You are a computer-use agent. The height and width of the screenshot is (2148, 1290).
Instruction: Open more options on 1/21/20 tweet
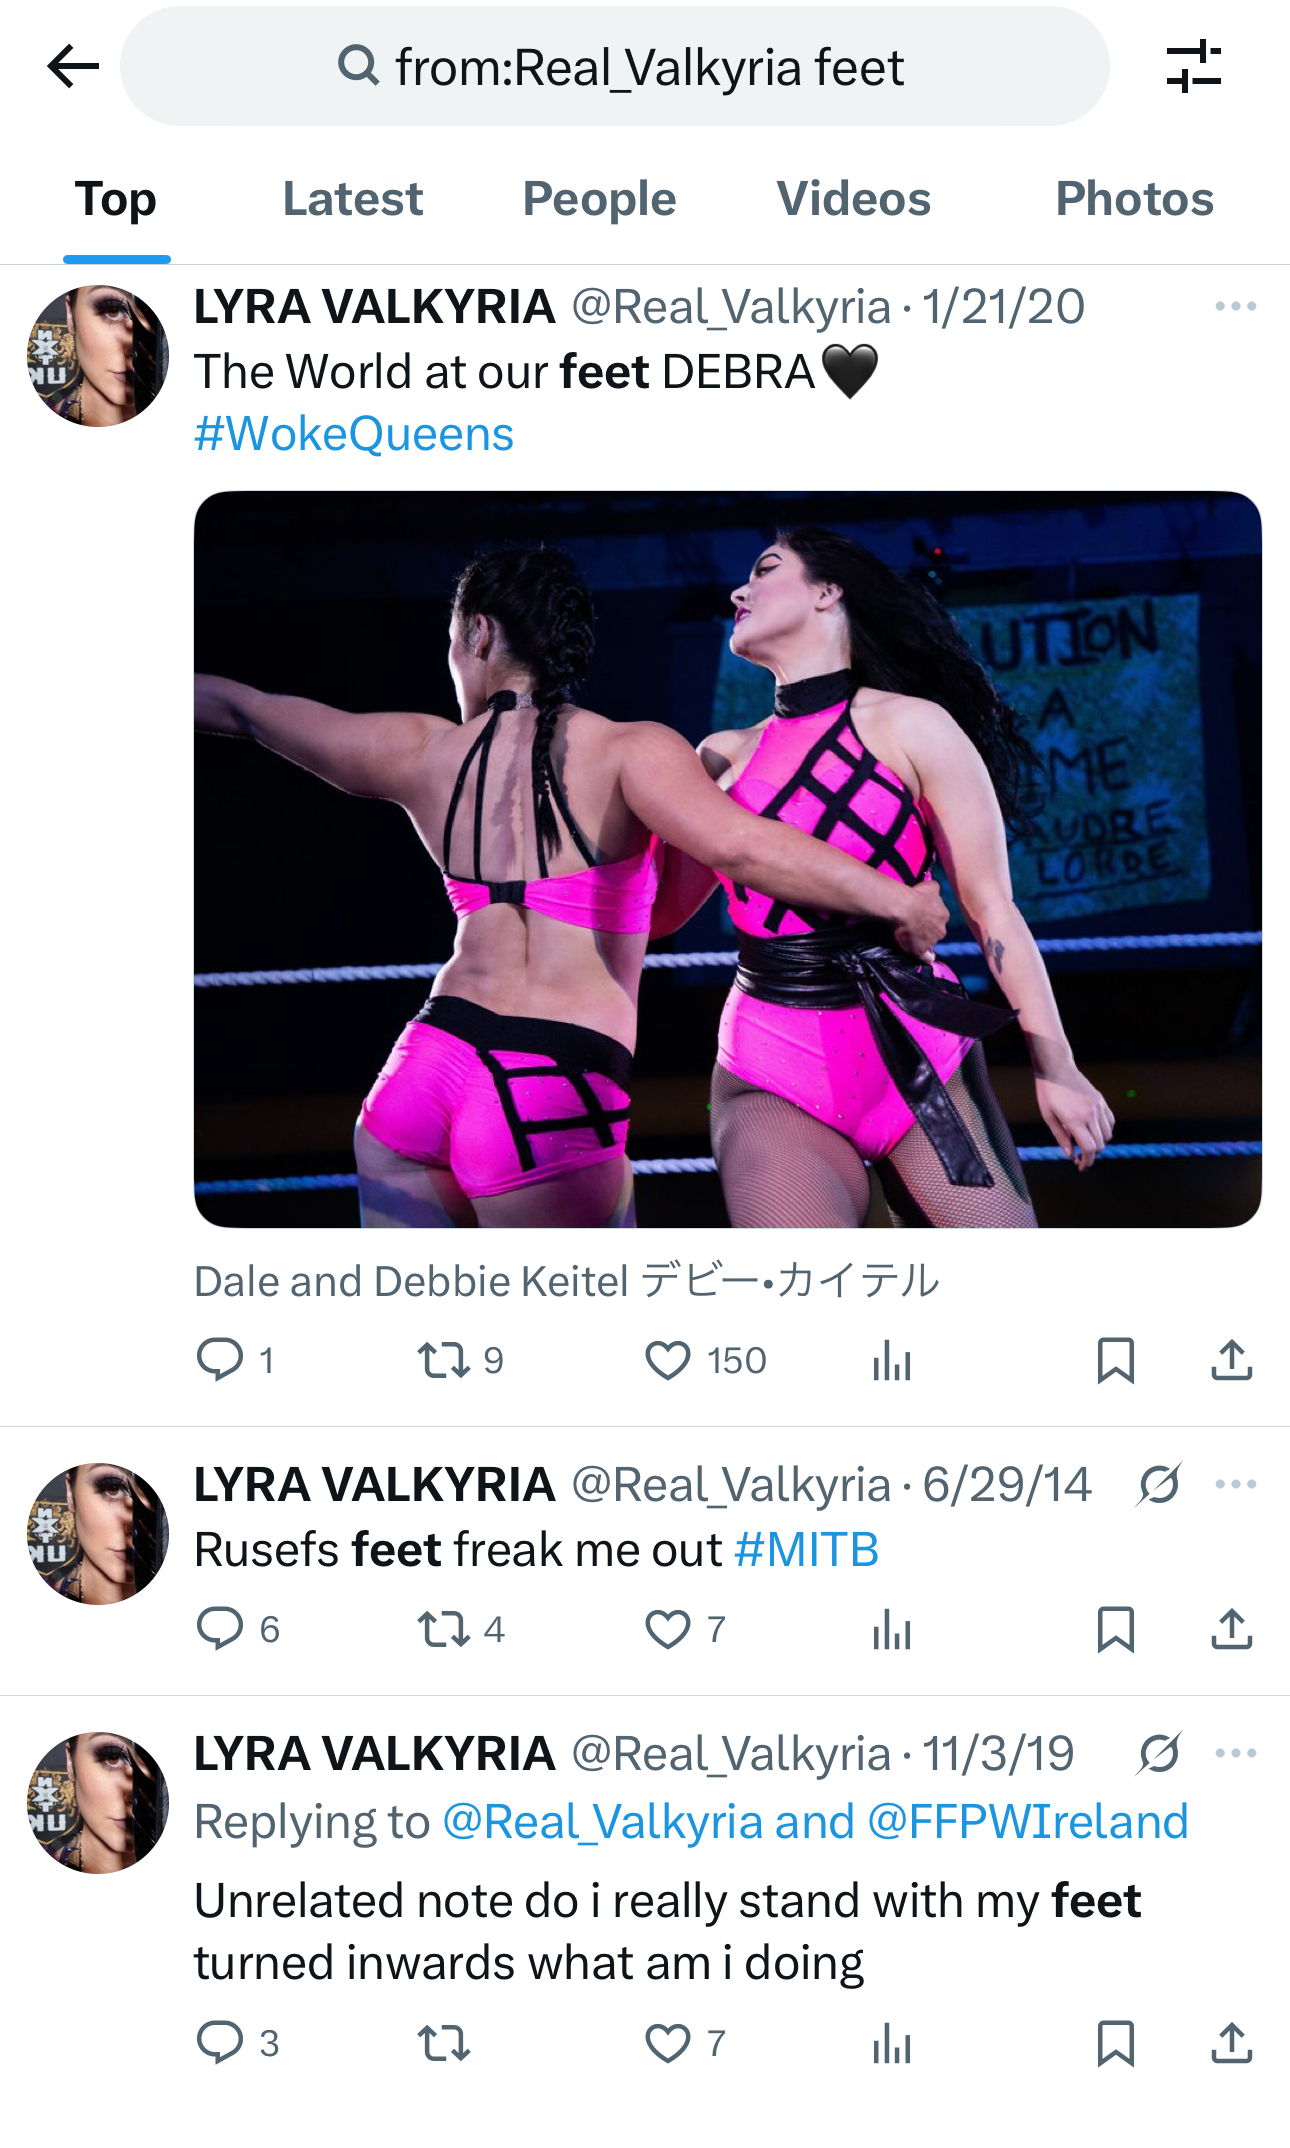click(1236, 306)
